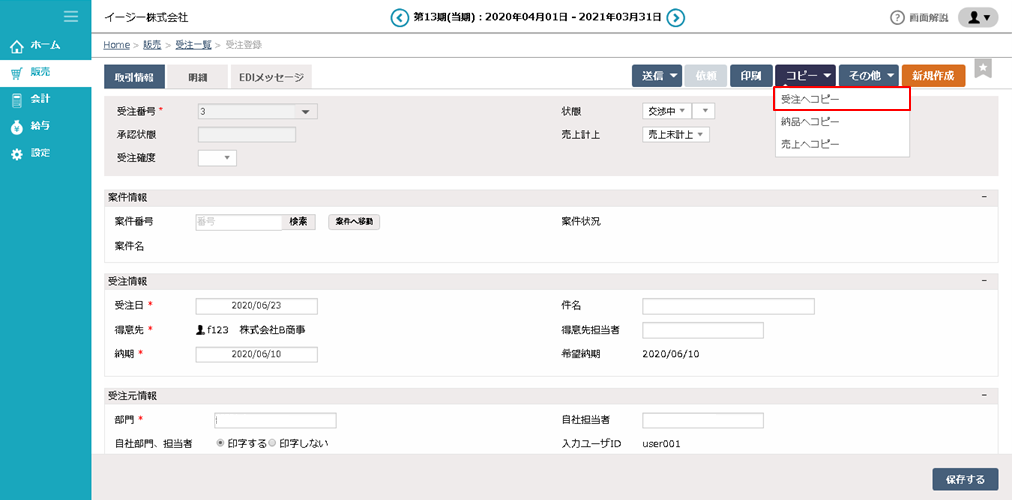Screen dimensions: 1012x500
Task: Click the 保存する button
Action: coord(965,479)
